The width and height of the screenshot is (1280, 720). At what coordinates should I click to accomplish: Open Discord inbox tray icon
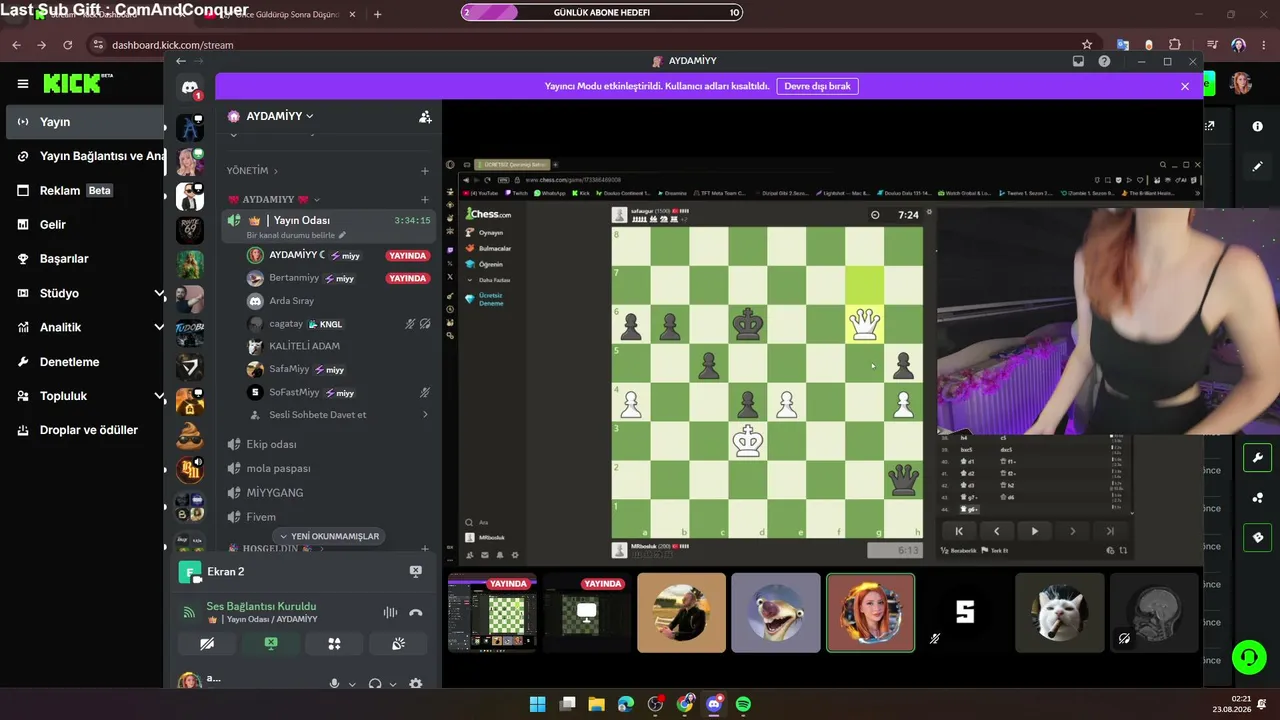(1078, 61)
